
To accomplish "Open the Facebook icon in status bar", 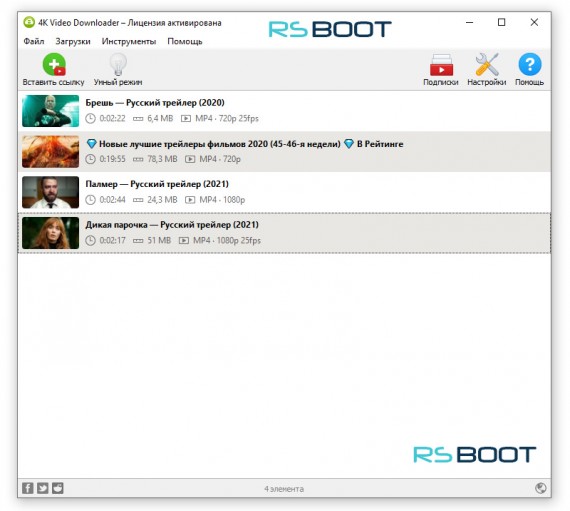I will click(x=28, y=488).
